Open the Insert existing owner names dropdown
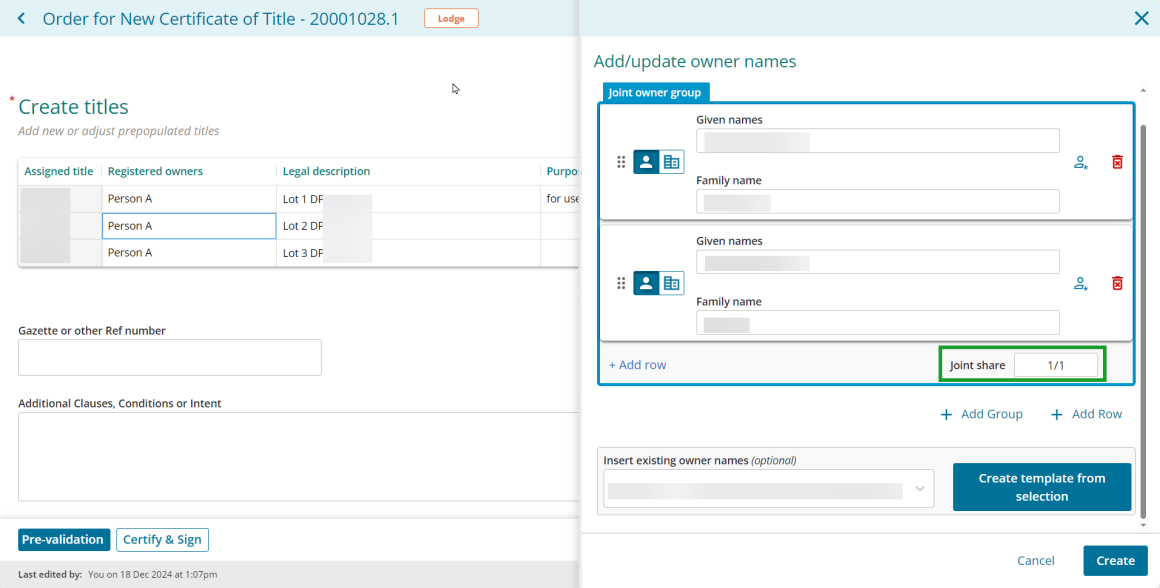 [x=769, y=488]
